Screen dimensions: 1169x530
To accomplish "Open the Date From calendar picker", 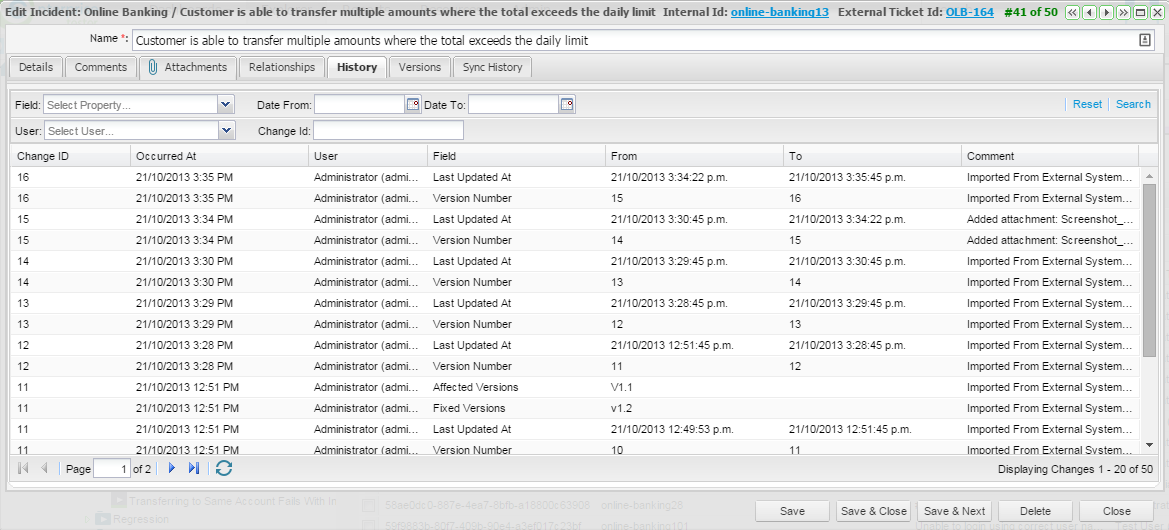I will 413,104.
